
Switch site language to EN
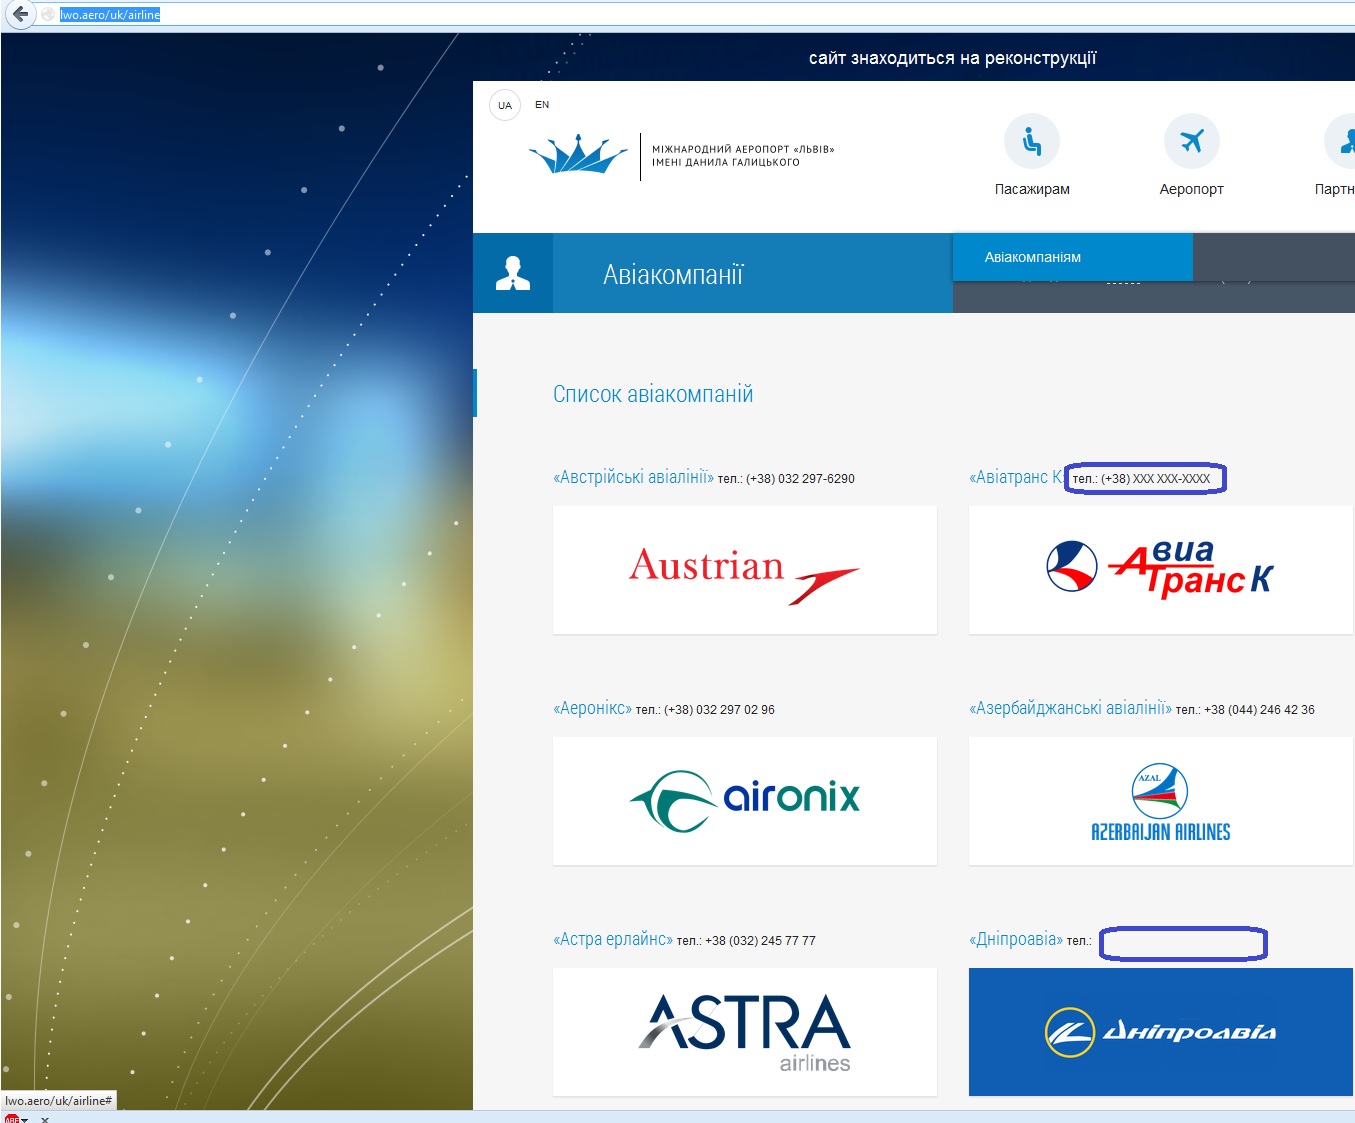[x=542, y=104]
